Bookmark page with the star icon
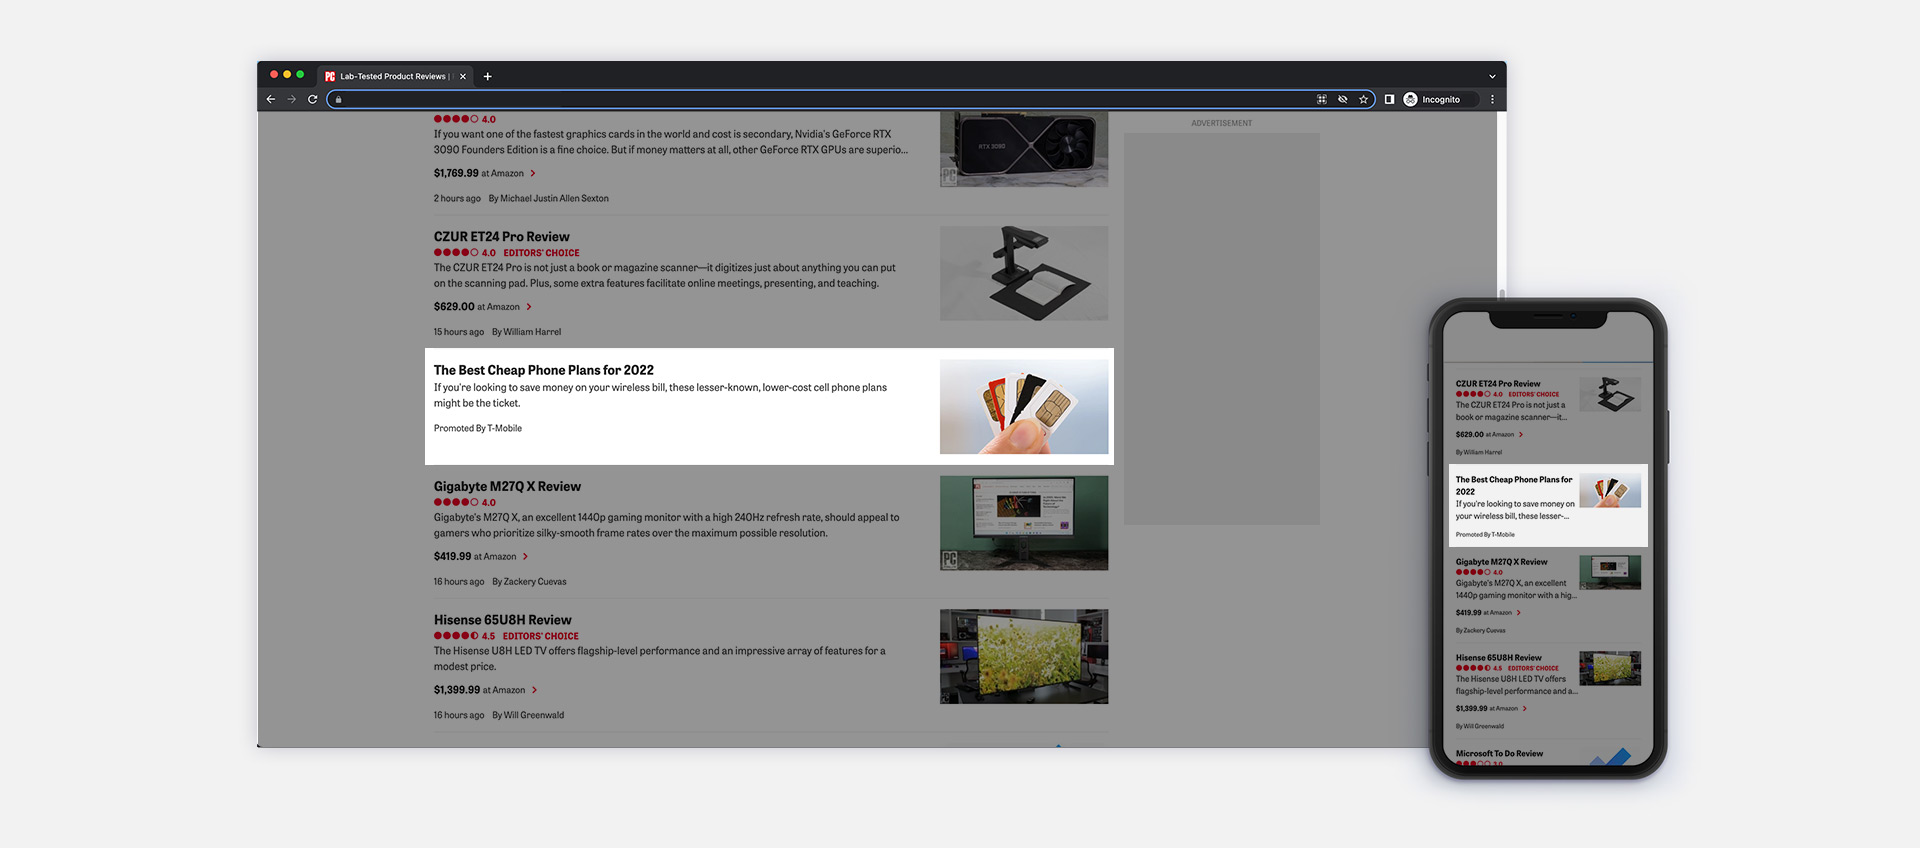The height and width of the screenshot is (848, 1920). [x=1363, y=99]
